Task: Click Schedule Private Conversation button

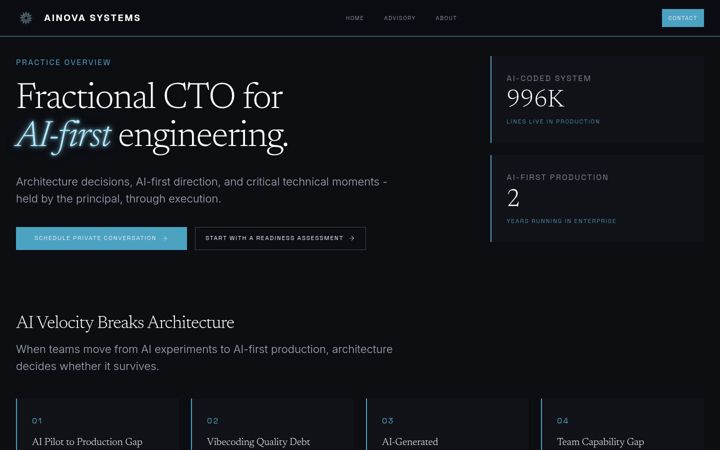Action: [101, 238]
